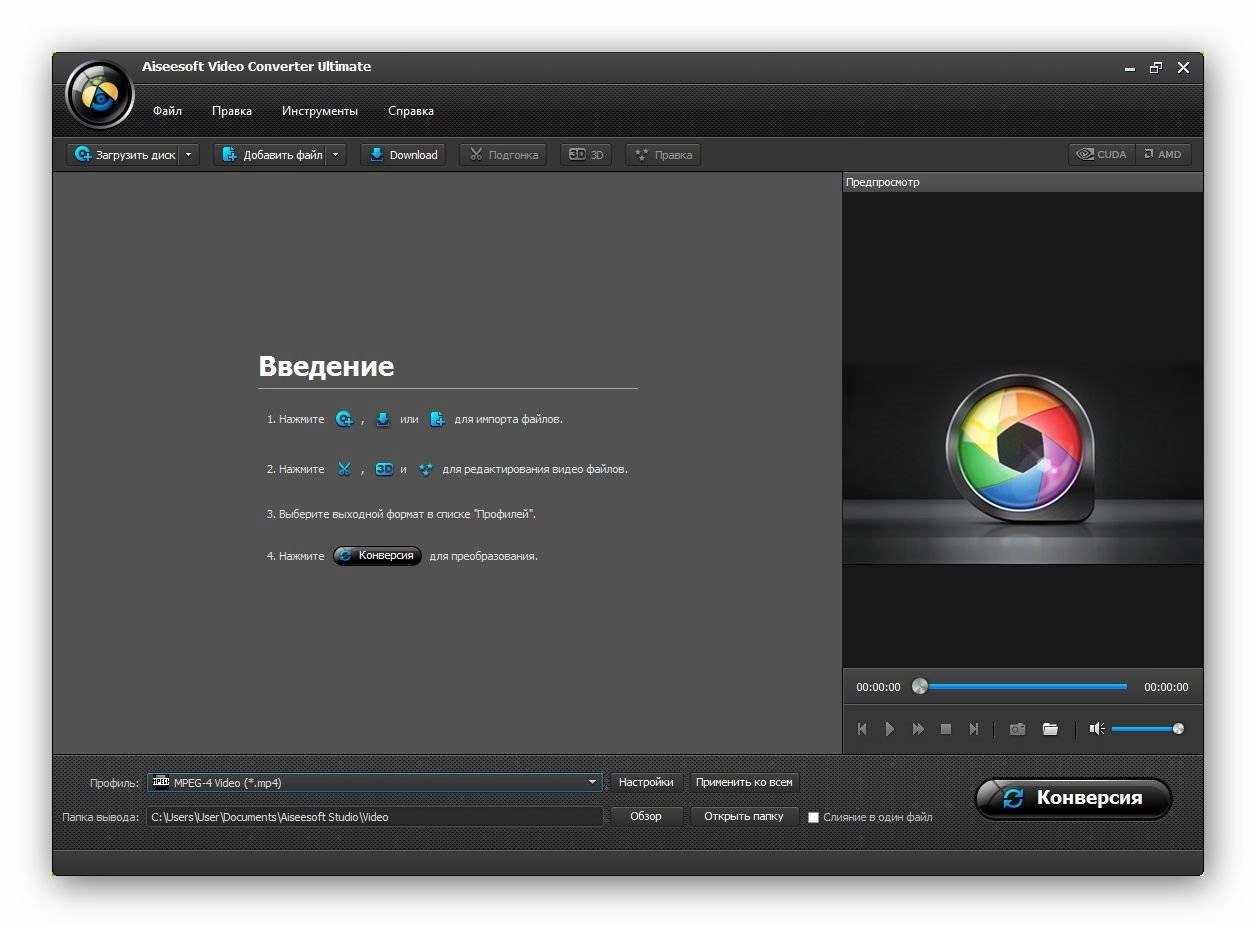Click the Настройки button
The width and height of the screenshot is (1256, 928).
click(x=646, y=782)
